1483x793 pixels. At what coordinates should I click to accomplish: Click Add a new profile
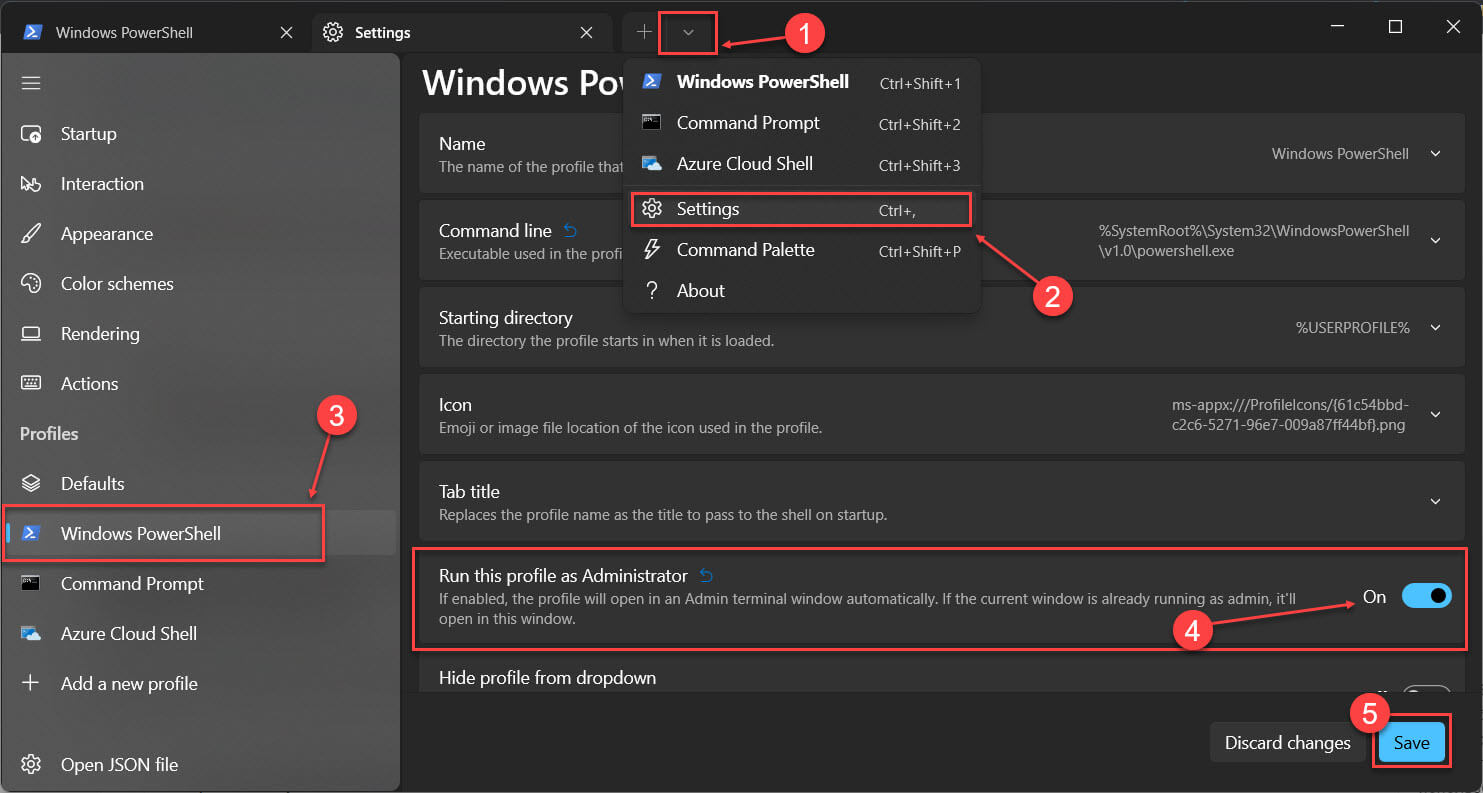[200, 684]
